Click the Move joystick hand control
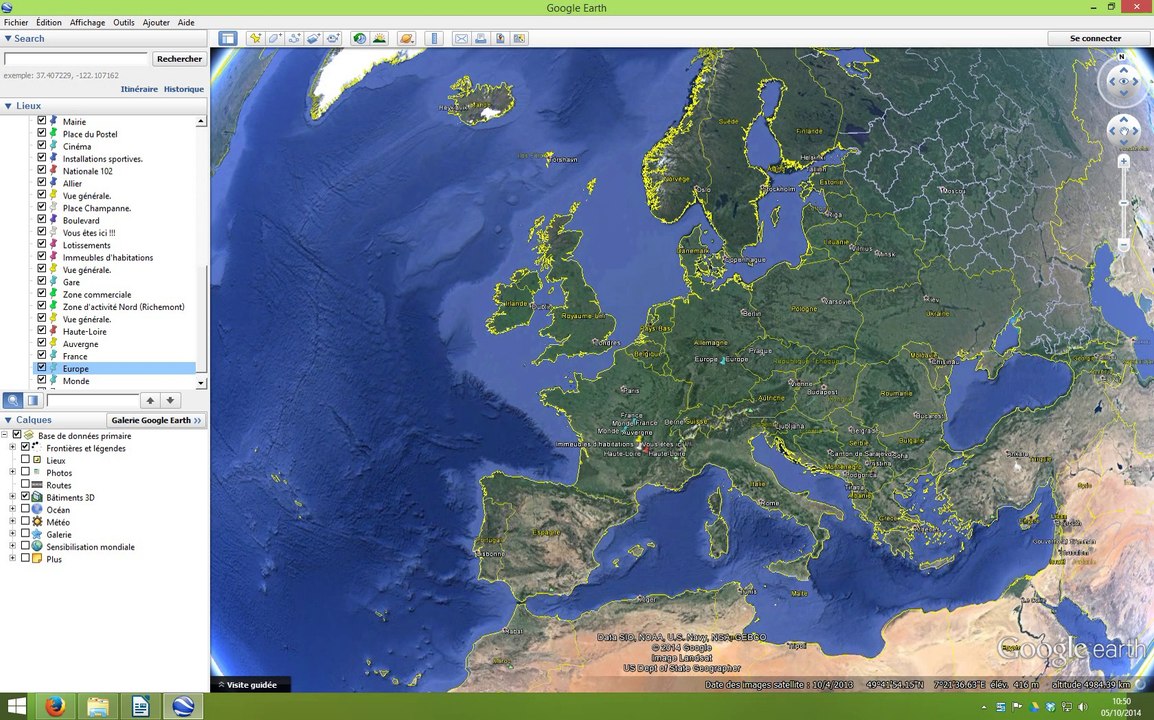This screenshot has width=1154, height=720. pos(1124,131)
